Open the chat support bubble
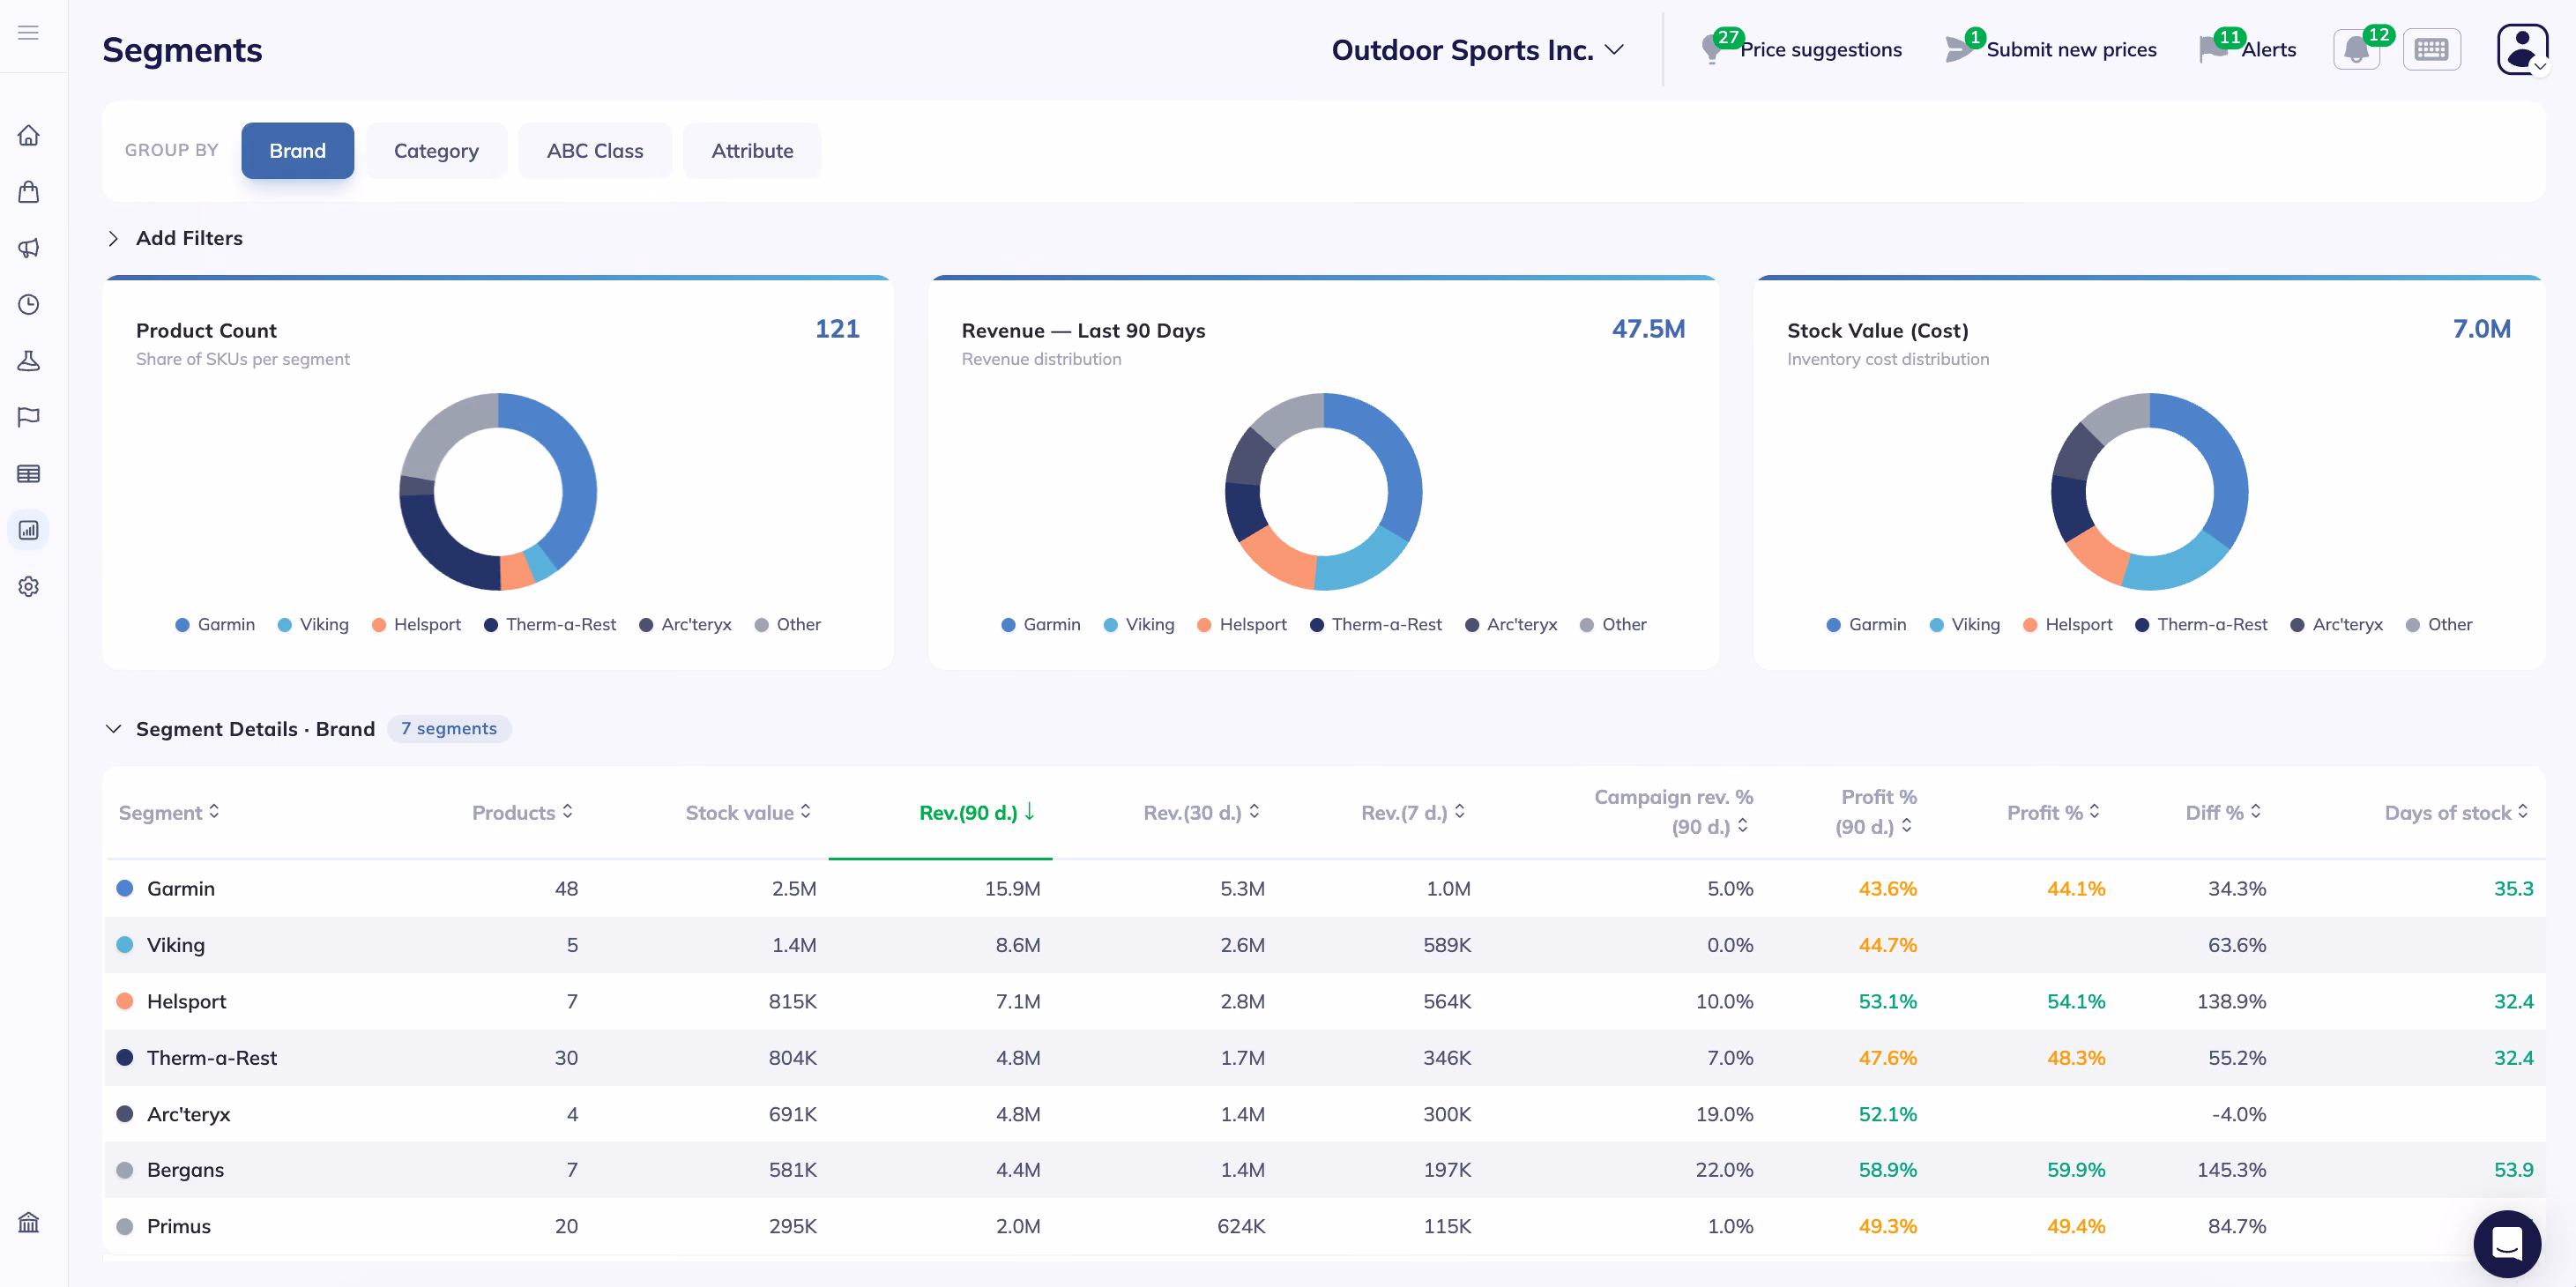 pyautogui.click(x=2507, y=1244)
